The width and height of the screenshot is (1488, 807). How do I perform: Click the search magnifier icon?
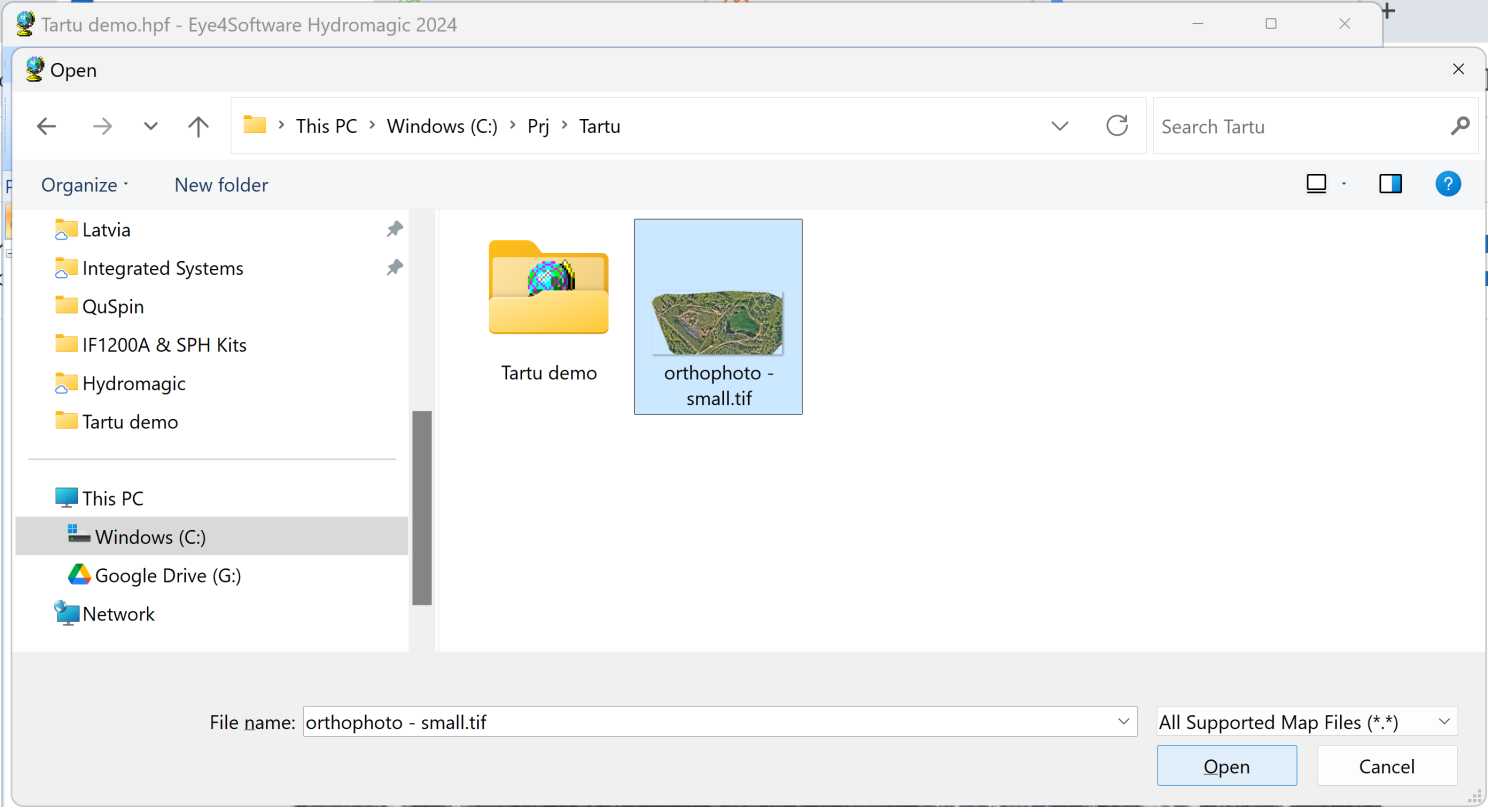[1460, 125]
